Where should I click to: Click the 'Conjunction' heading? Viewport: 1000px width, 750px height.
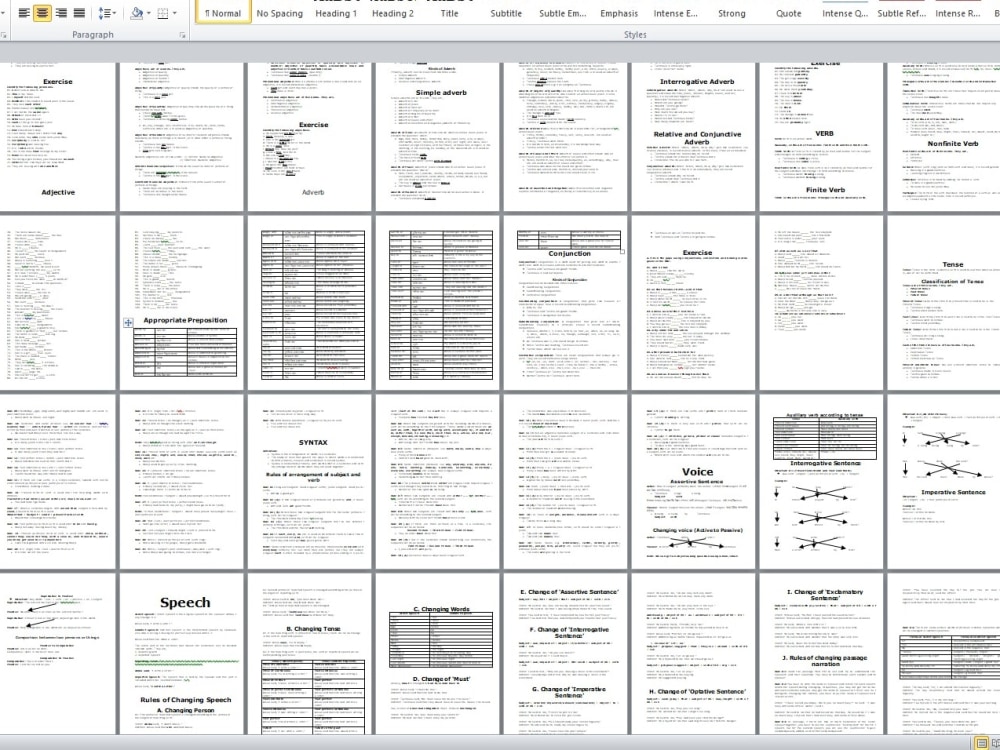[569, 253]
